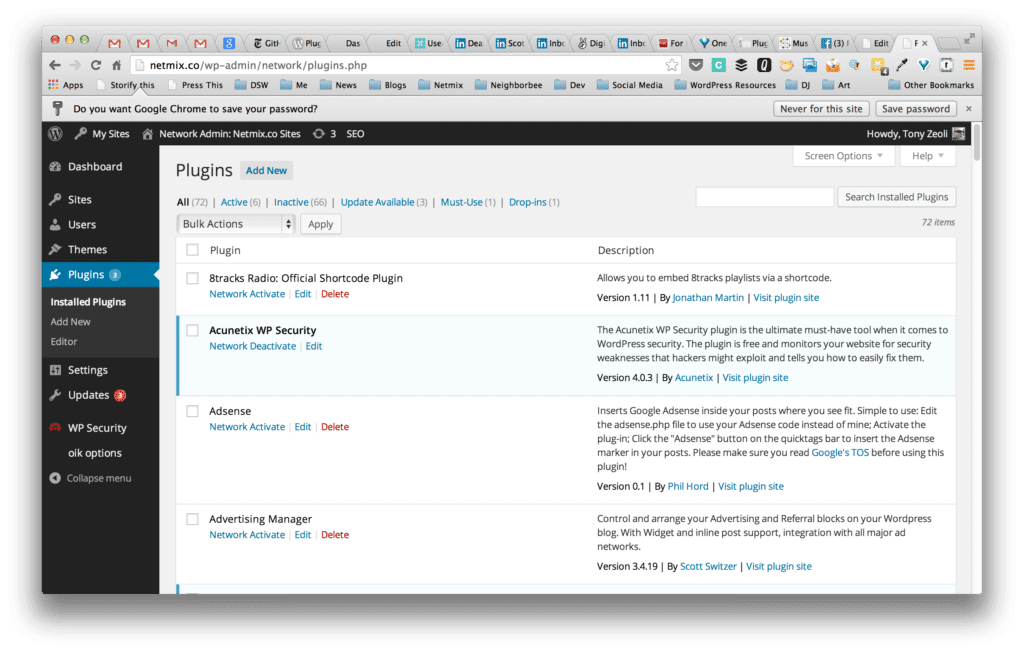Image resolution: width=1024 pixels, height=652 pixels.
Task: Check the Advertising Manager plugin checkbox
Action: point(193,519)
